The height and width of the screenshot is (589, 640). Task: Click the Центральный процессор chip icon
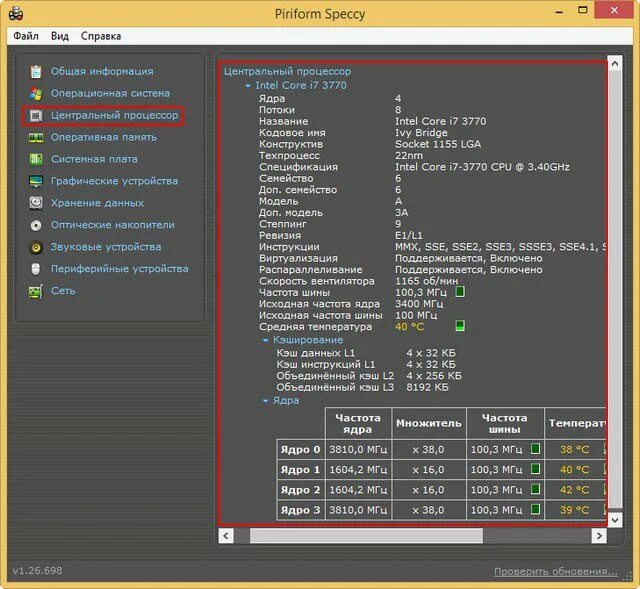click(x=36, y=116)
